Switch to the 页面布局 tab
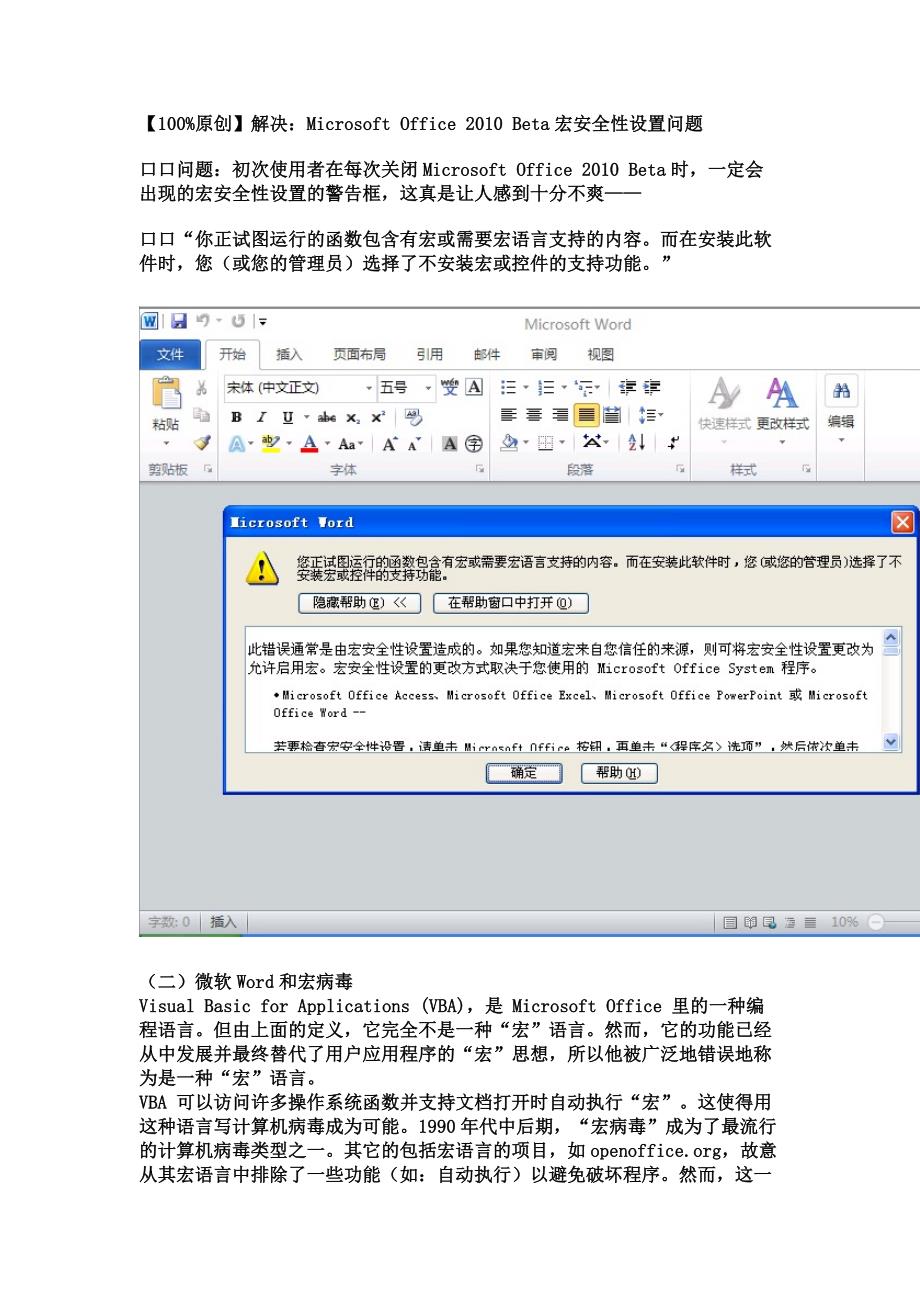Viewport: 920px width, 1302px height. [x=359, y=355]
